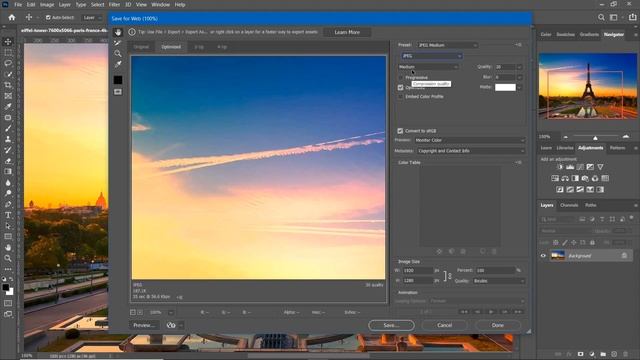Select the Clone Stamp tool
The height and width of the screenshot is (360, 640).
(x=8, y=139)
